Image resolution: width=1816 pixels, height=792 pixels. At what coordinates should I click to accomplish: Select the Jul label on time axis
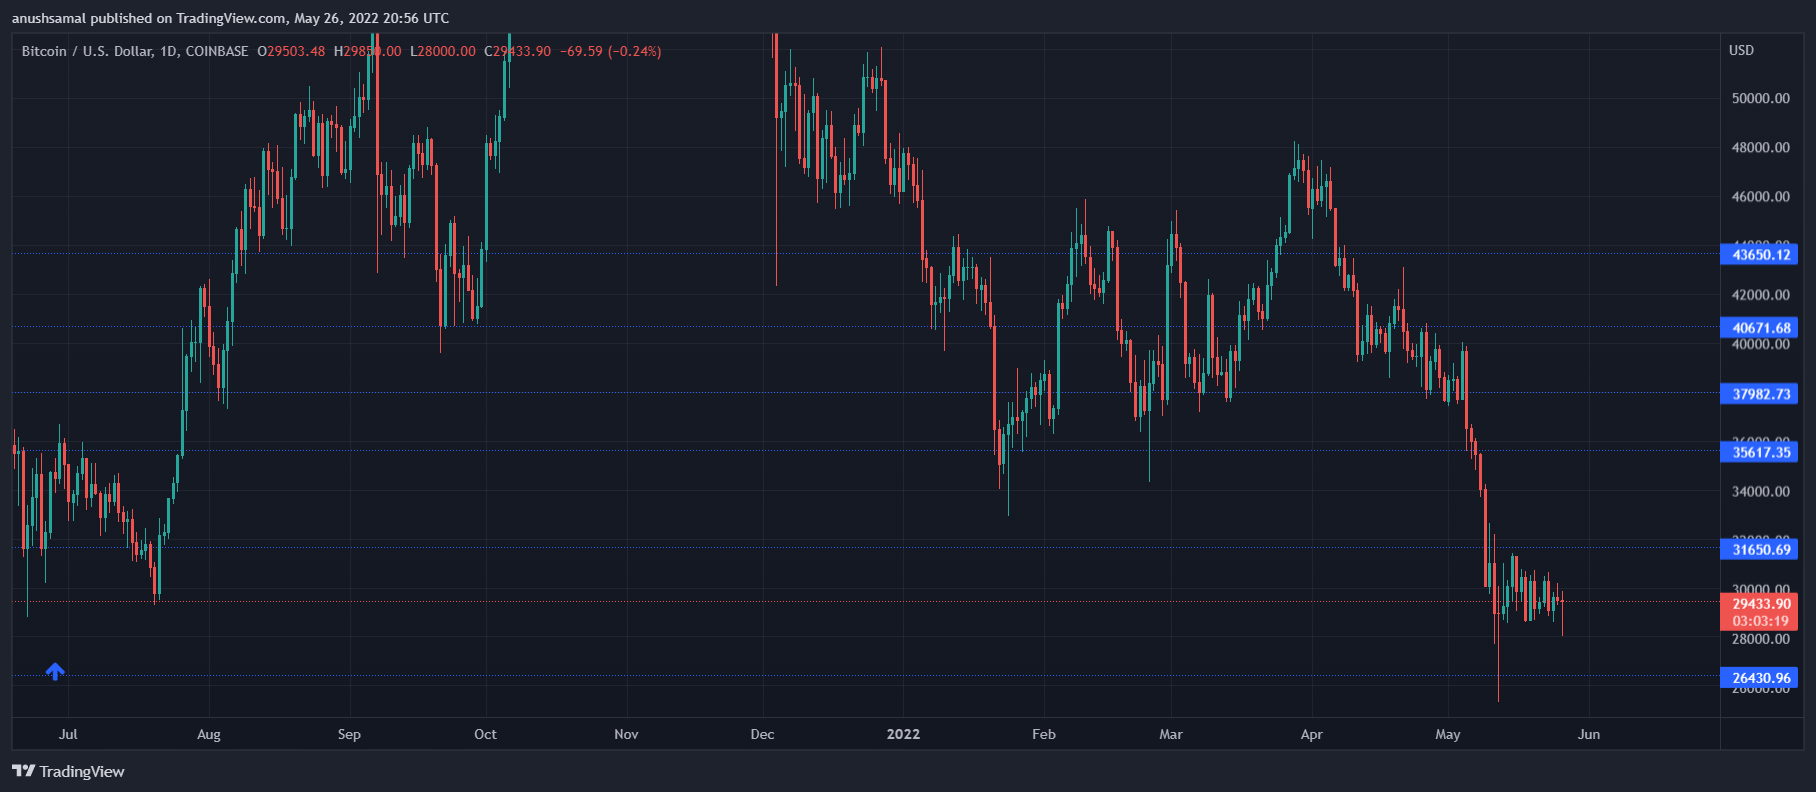(68, 734)
